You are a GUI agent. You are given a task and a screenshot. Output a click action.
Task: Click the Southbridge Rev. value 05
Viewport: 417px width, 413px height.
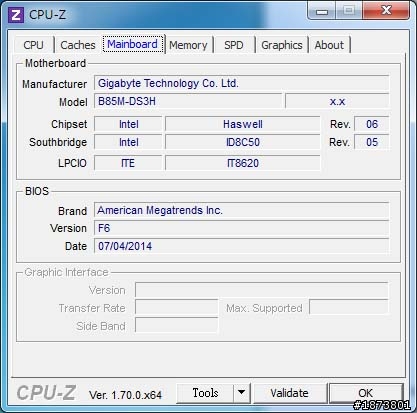pos(372,142)
